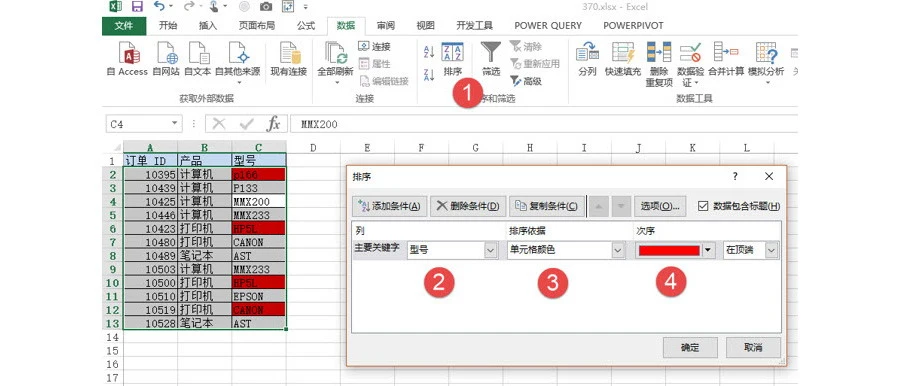
Task: Select column D header
Action: coord(313,148)
